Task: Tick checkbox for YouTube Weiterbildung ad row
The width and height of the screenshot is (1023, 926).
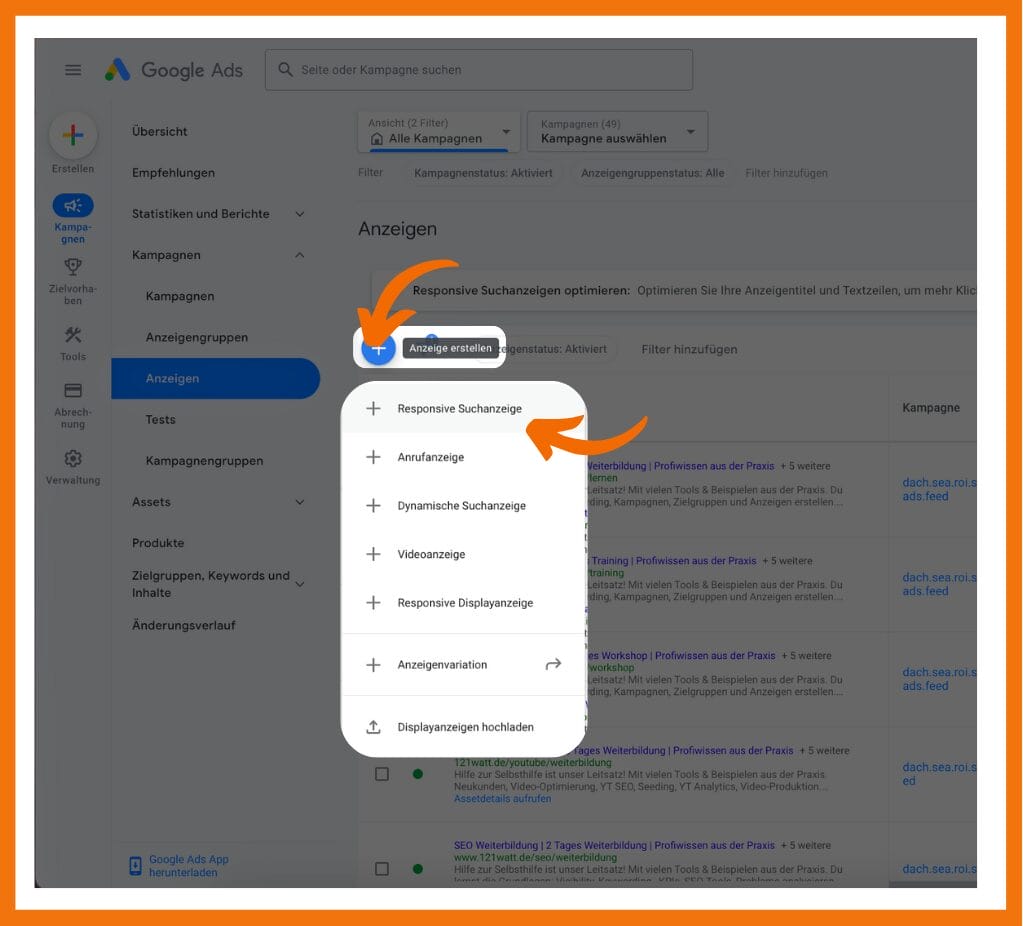Action: pos(382,774)
